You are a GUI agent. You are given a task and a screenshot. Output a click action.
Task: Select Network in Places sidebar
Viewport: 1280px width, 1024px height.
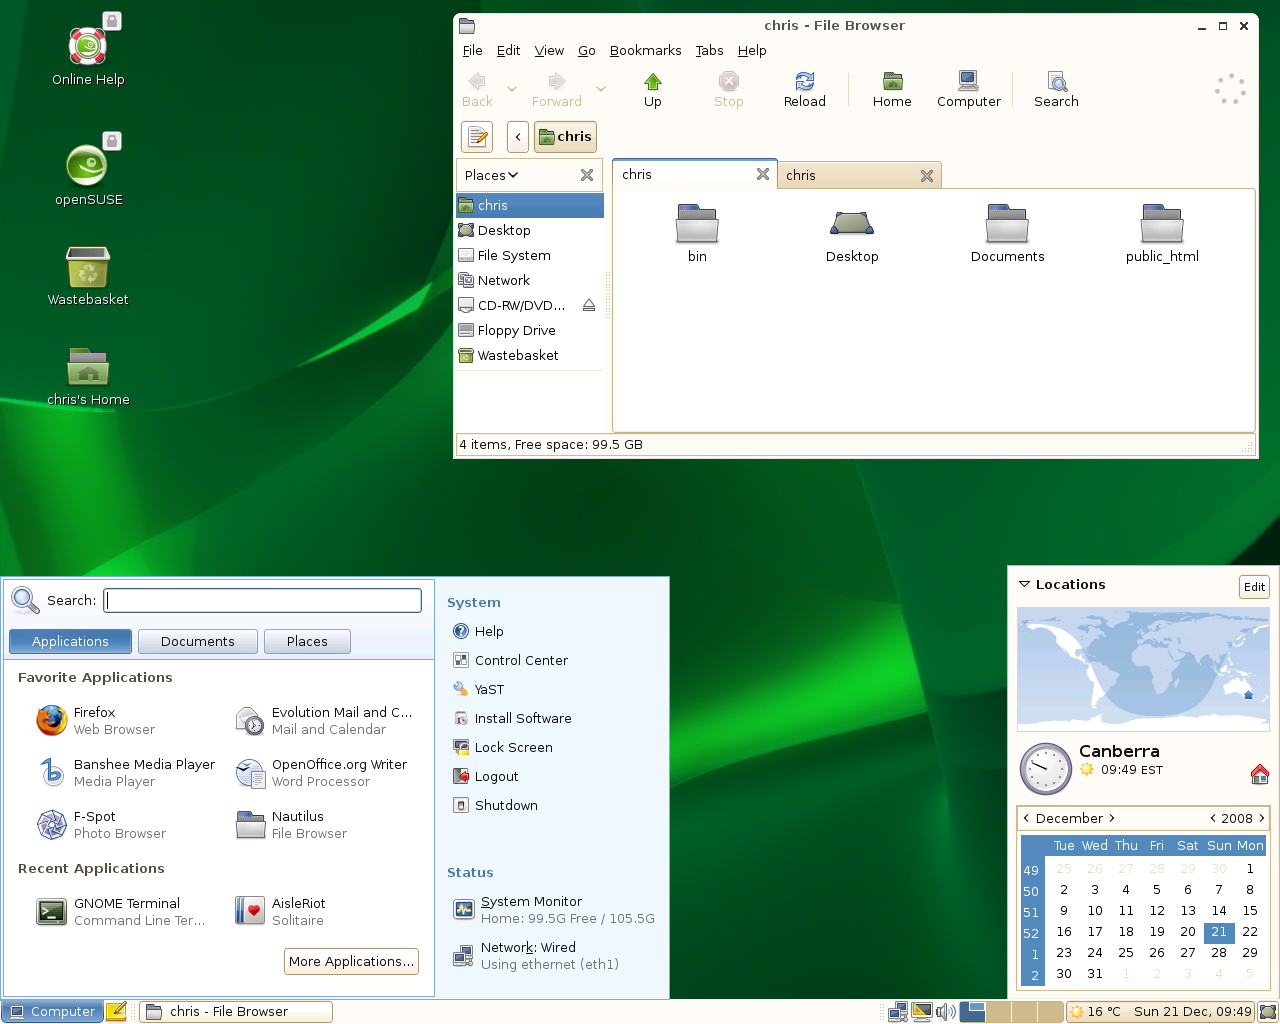[530, 280]
